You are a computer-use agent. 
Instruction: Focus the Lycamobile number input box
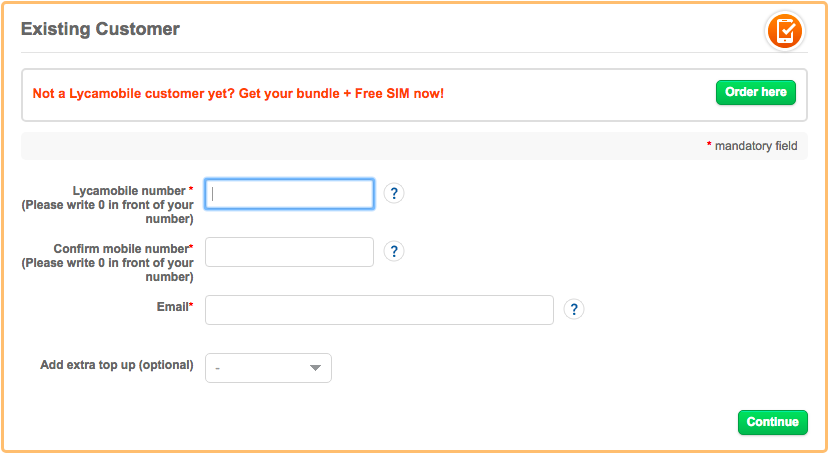click(289, 194)
